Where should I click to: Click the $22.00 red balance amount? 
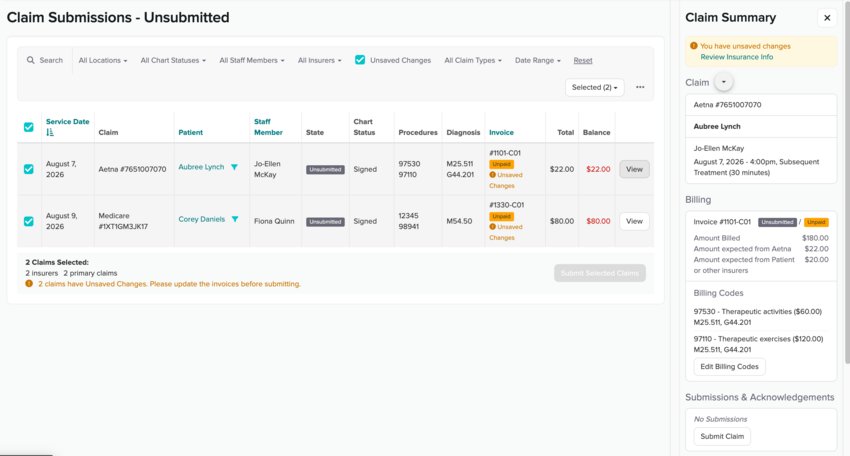click(x=598, y=169)
